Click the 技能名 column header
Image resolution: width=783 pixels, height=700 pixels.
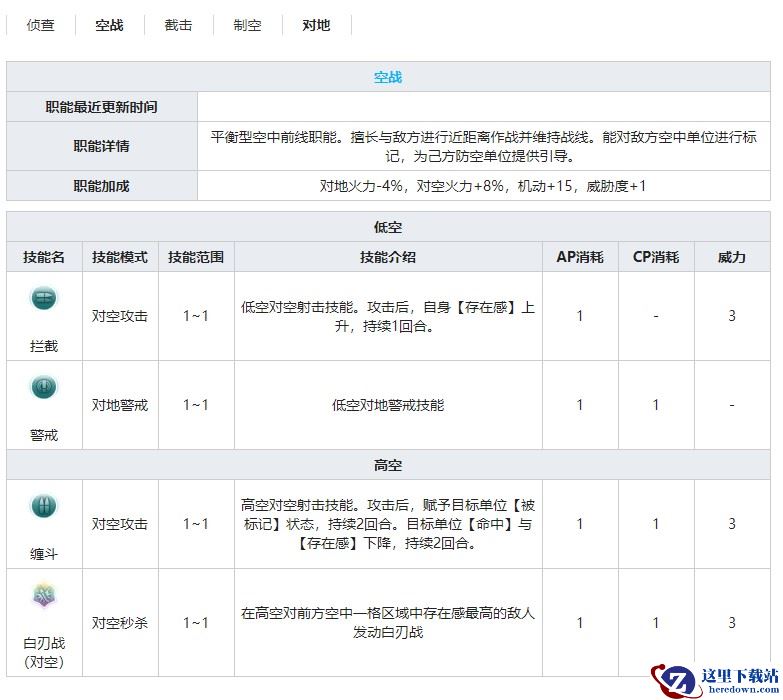pos(44,257)
